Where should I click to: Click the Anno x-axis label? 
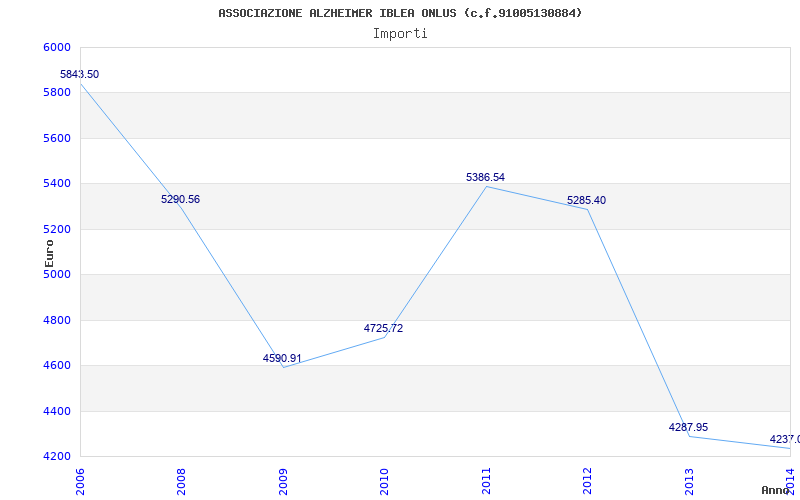[776, 491]
